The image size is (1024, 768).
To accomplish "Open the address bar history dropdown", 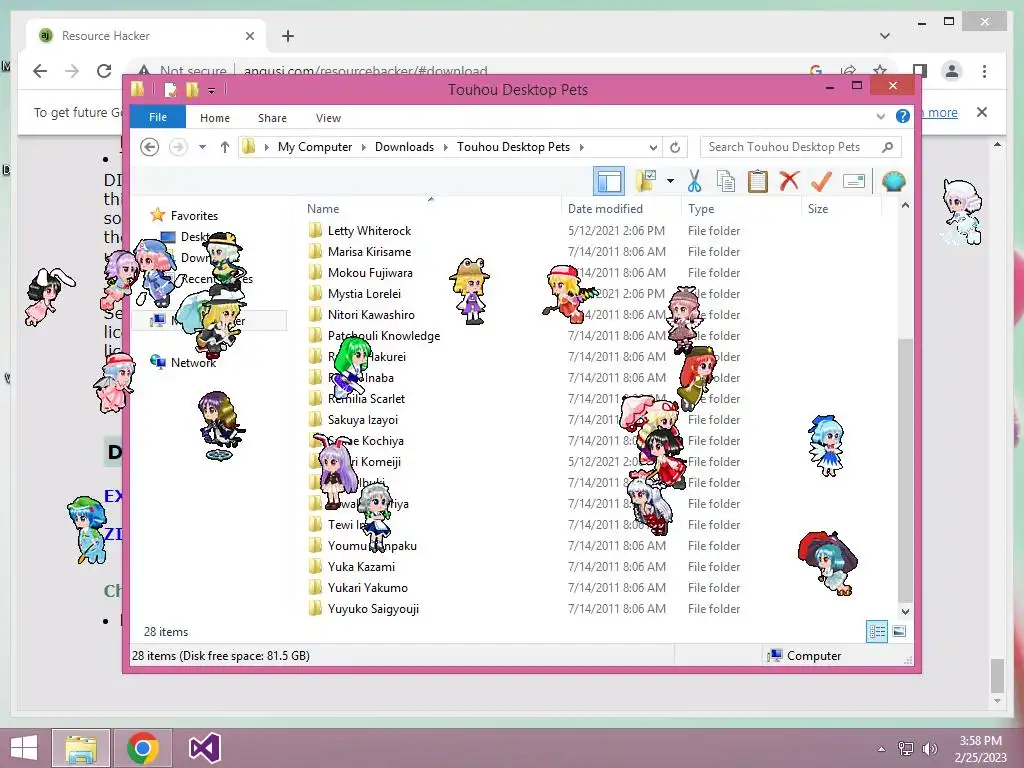I will pos(653,147).
